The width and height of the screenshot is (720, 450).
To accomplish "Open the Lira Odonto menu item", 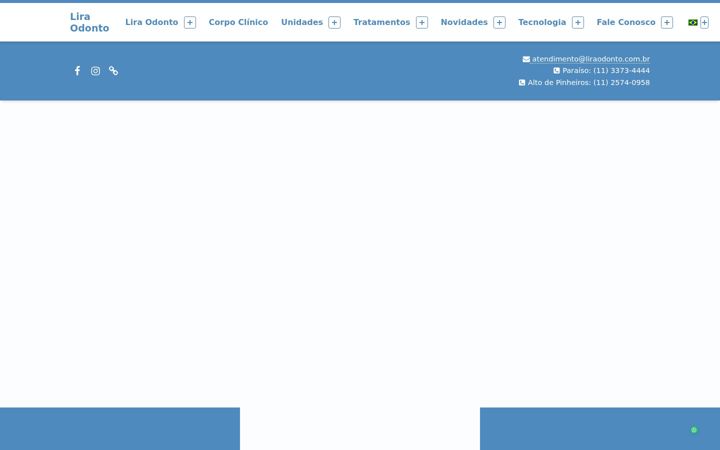I will tap(152, 22).
